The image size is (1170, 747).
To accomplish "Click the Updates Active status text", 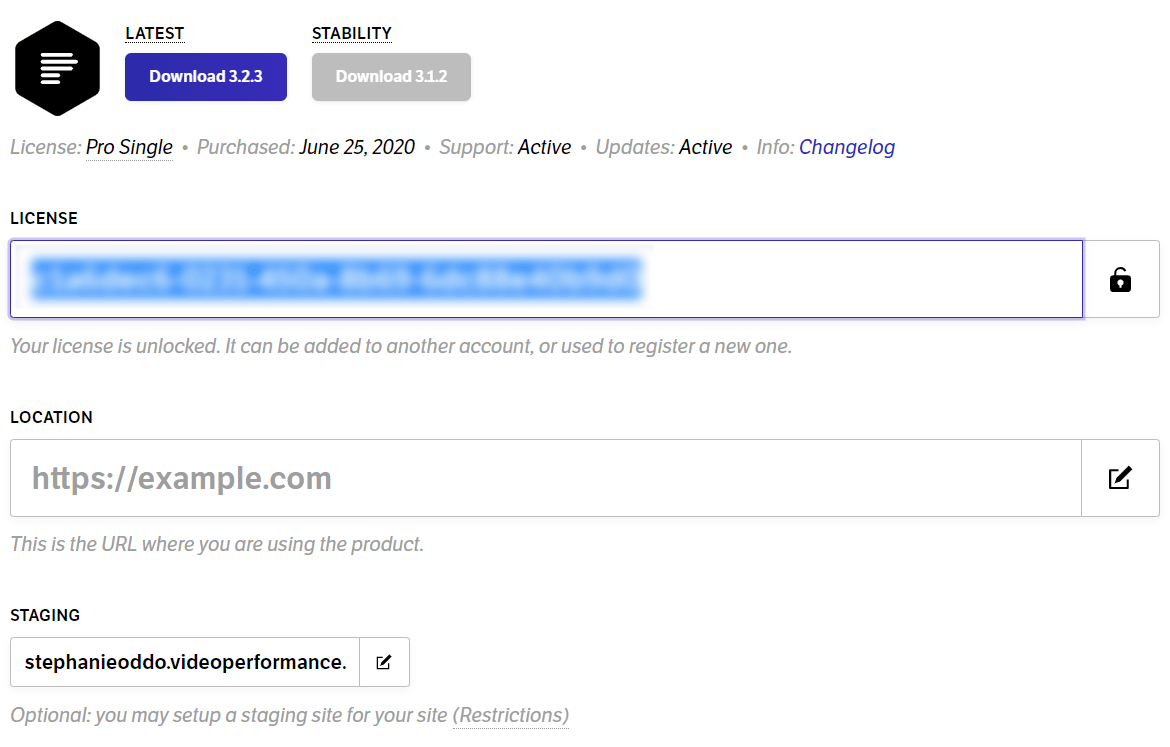I will coord(705,147).
